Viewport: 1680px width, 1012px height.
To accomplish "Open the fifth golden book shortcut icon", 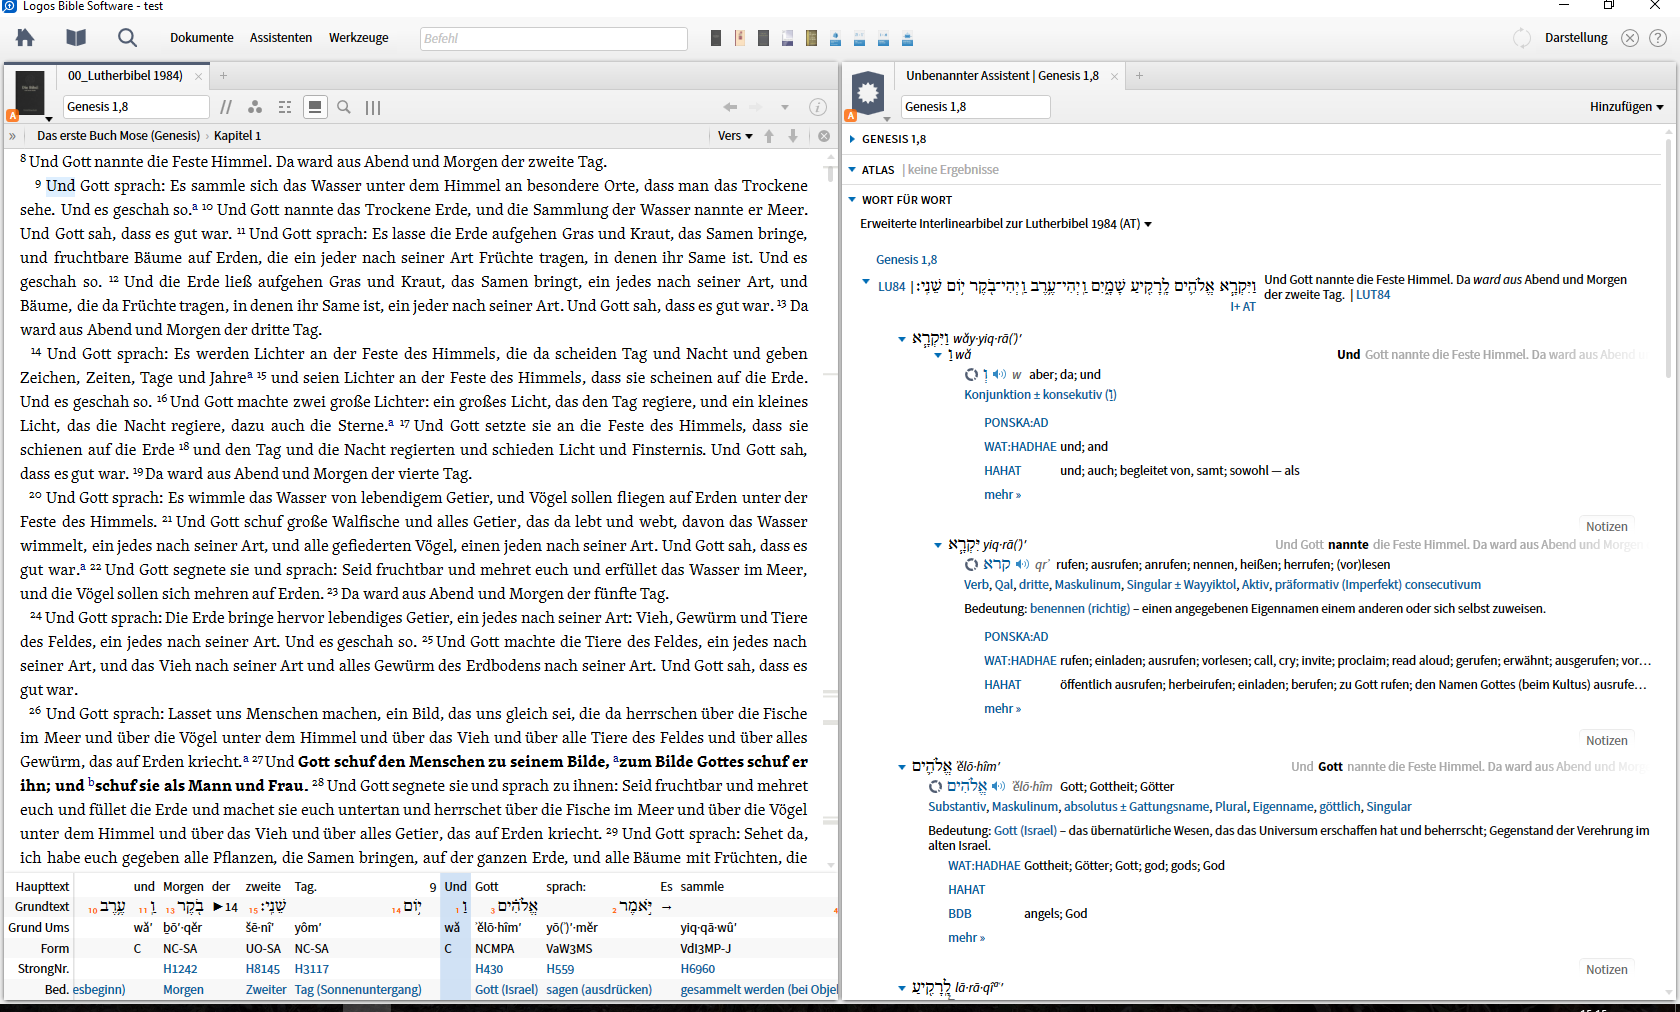I will click(x=811, y=38).
